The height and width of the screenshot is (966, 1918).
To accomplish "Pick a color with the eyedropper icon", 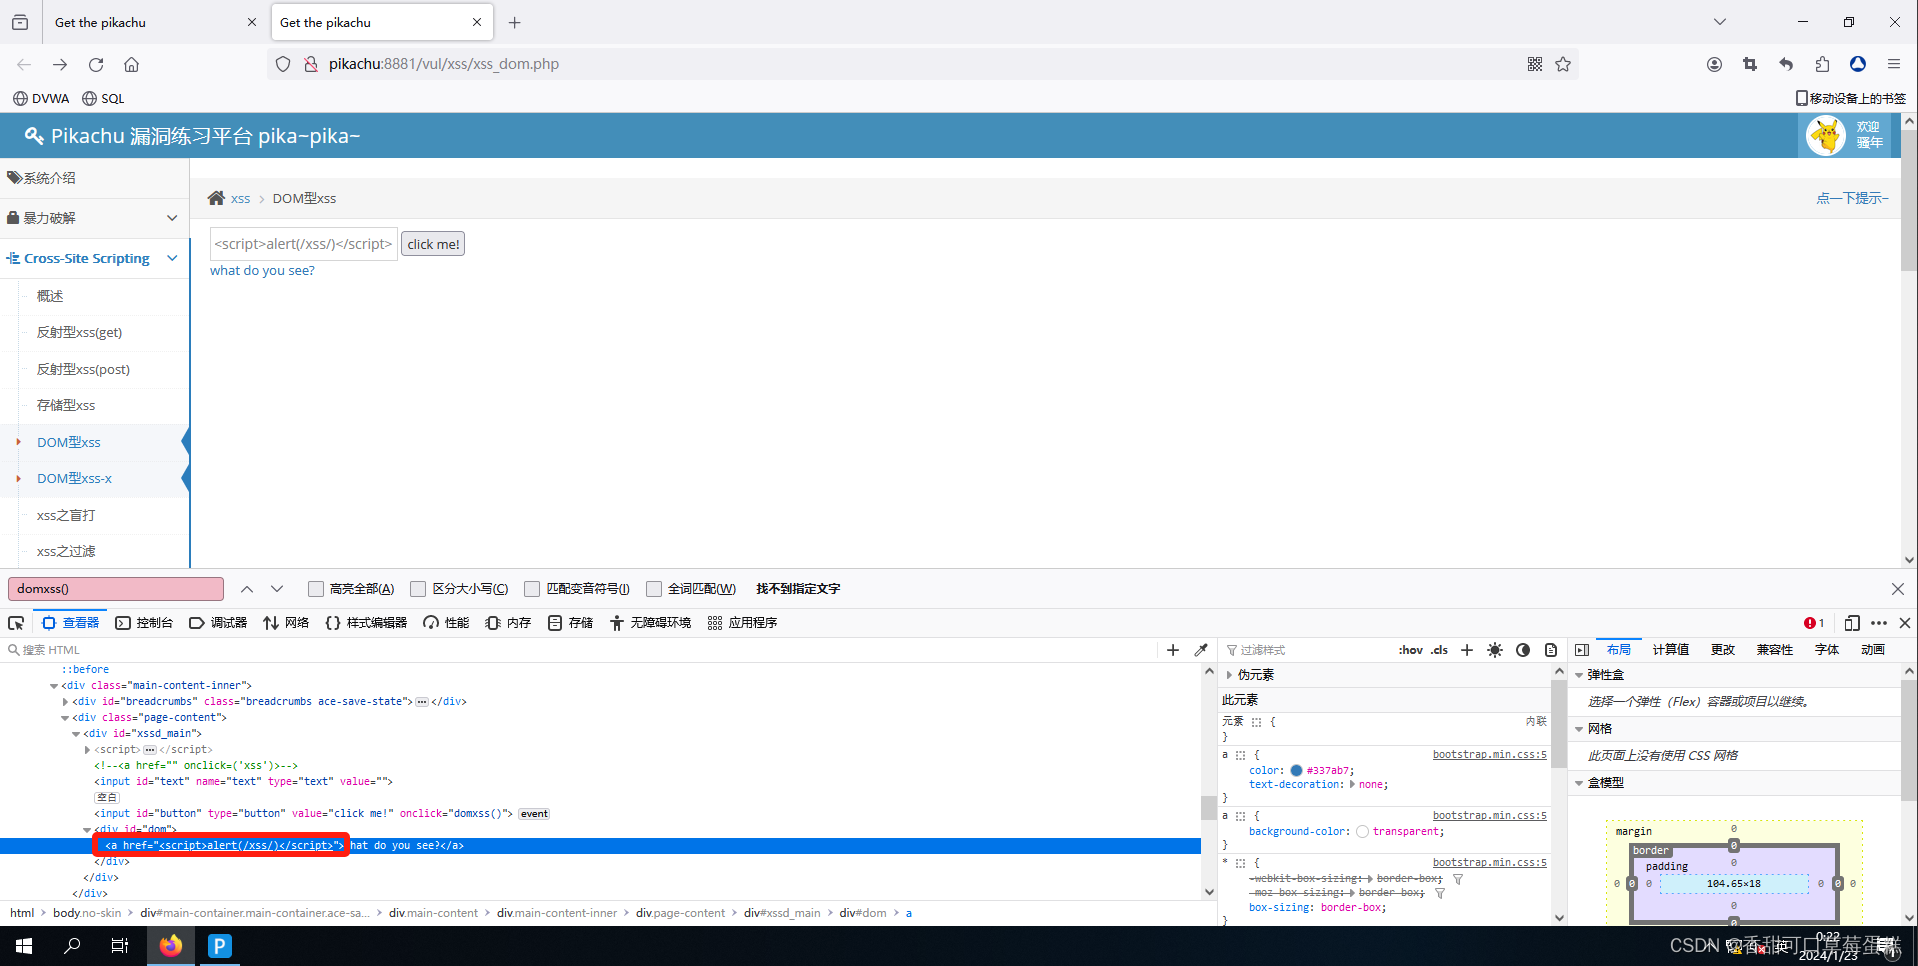I will [x=1201, y=650].
